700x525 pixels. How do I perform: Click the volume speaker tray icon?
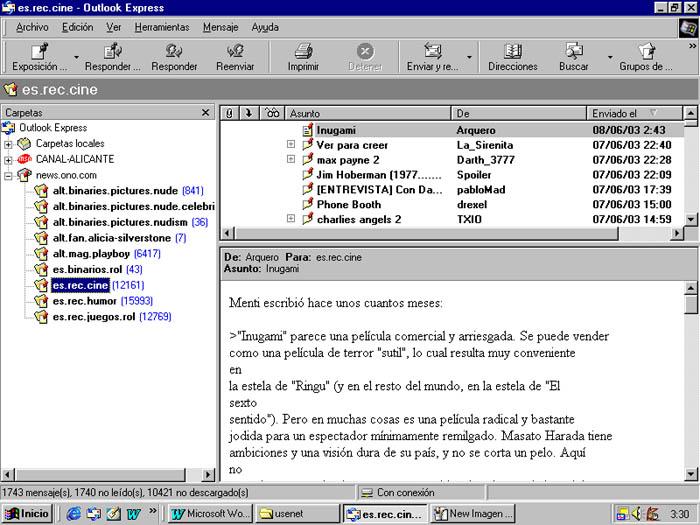point(636,514)
